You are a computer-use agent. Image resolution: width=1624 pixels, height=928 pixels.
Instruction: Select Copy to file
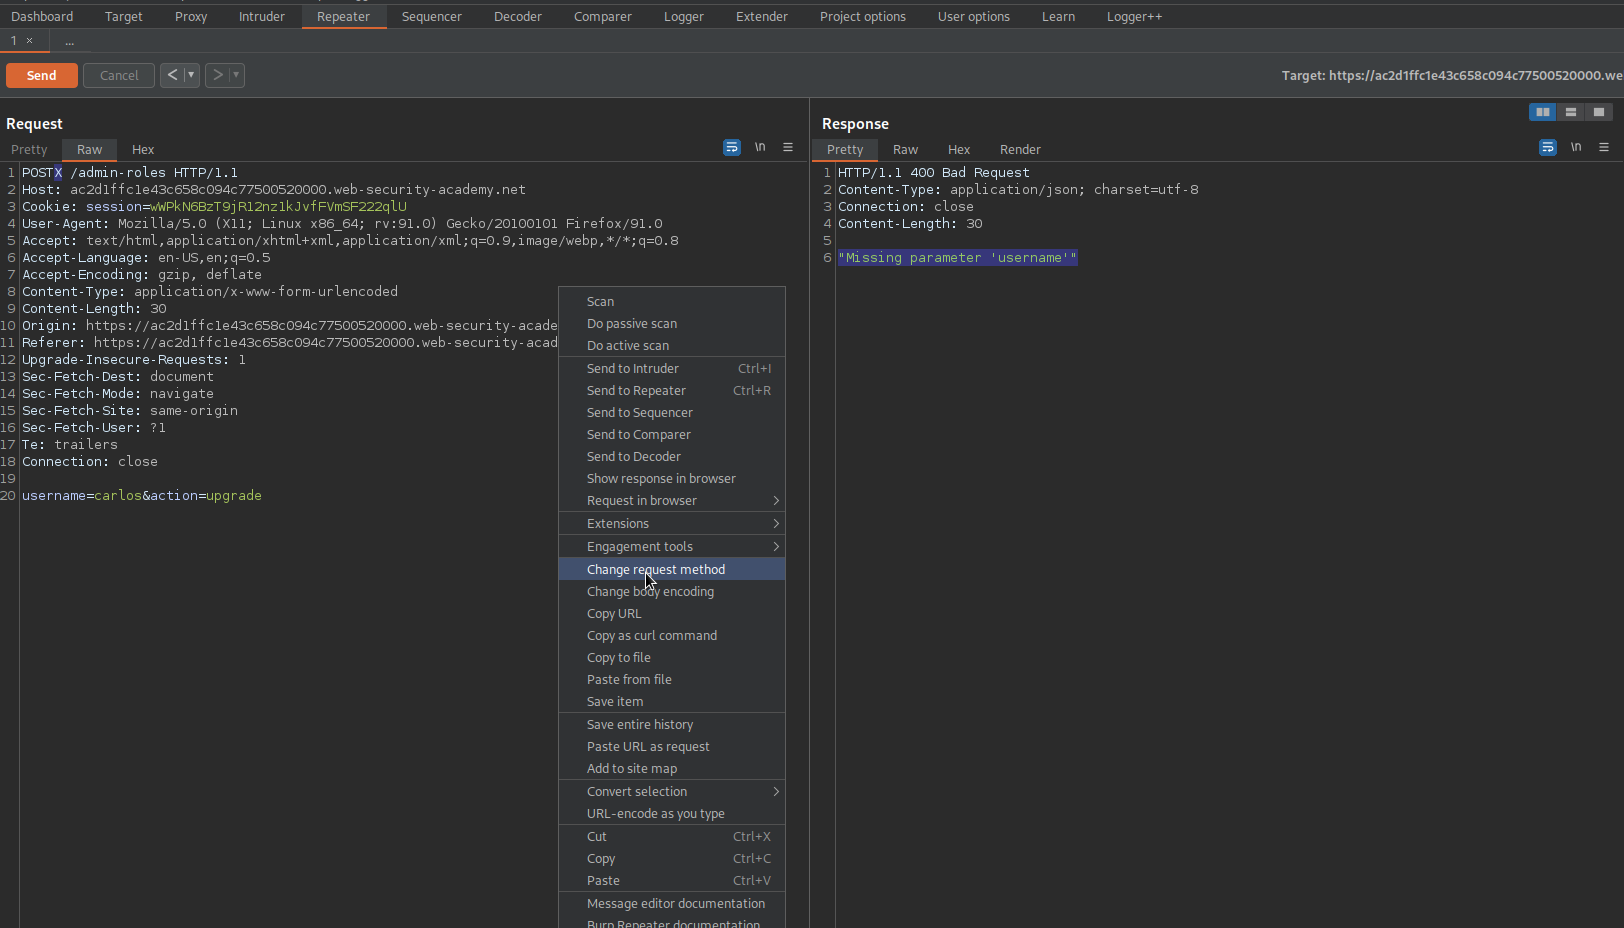[x=672, y=657]
